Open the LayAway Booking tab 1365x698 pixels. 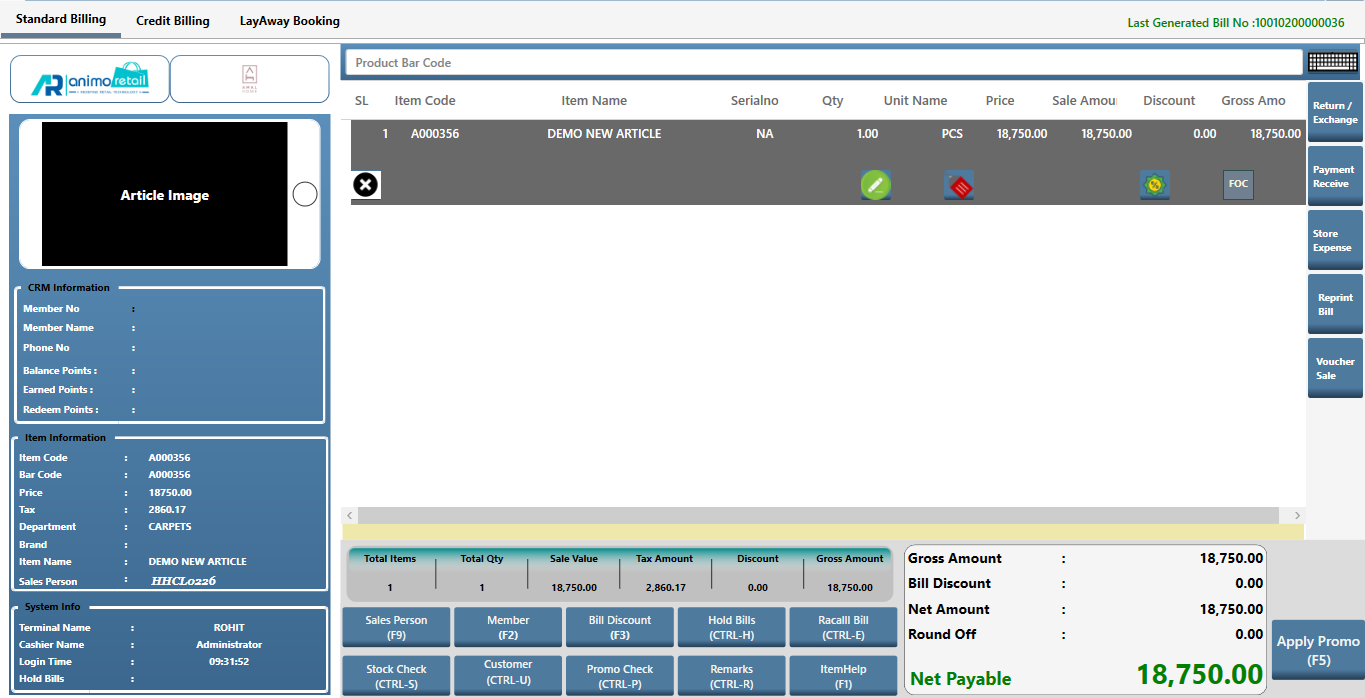[x=290, y=21]
